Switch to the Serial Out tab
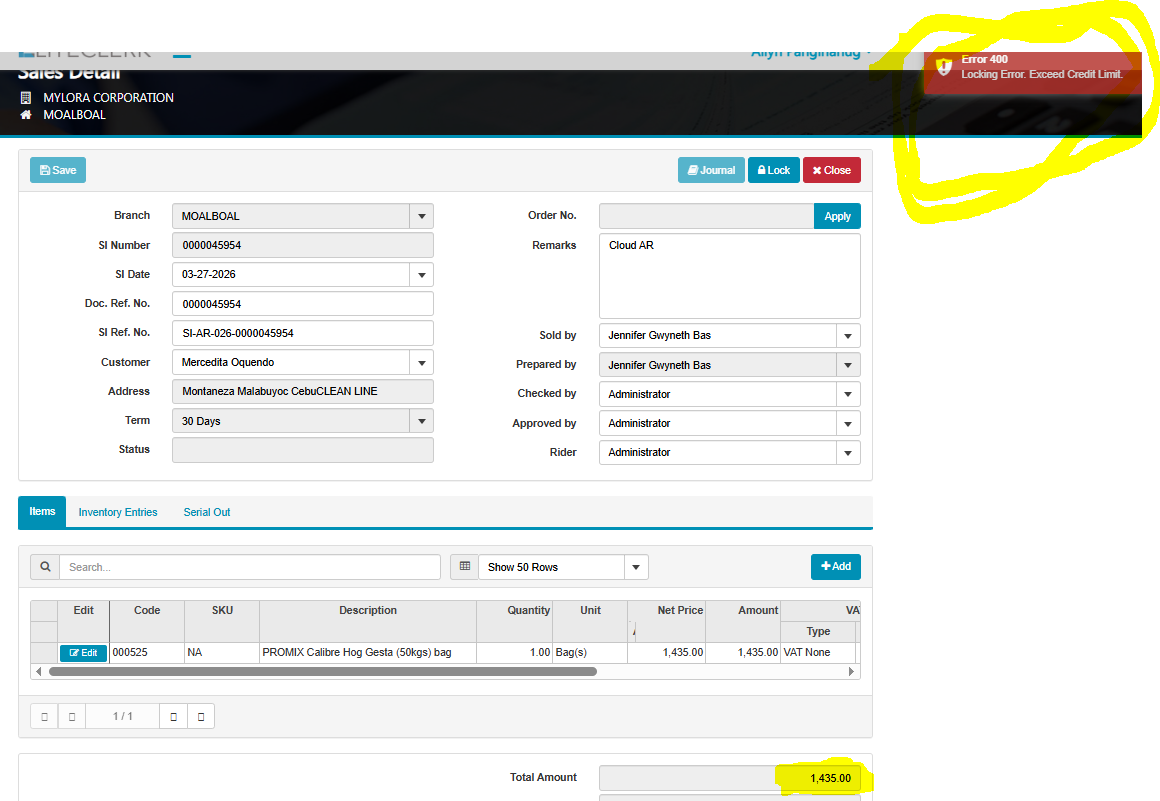 tap(207, 512)
